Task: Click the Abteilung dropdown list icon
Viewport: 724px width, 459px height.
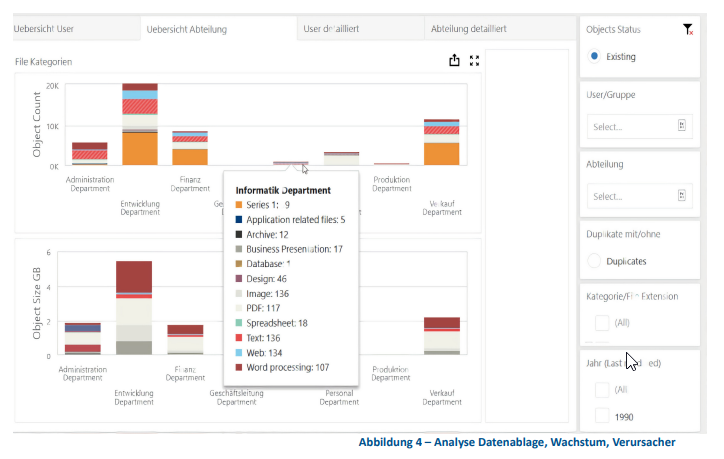Action: point(682,195)
